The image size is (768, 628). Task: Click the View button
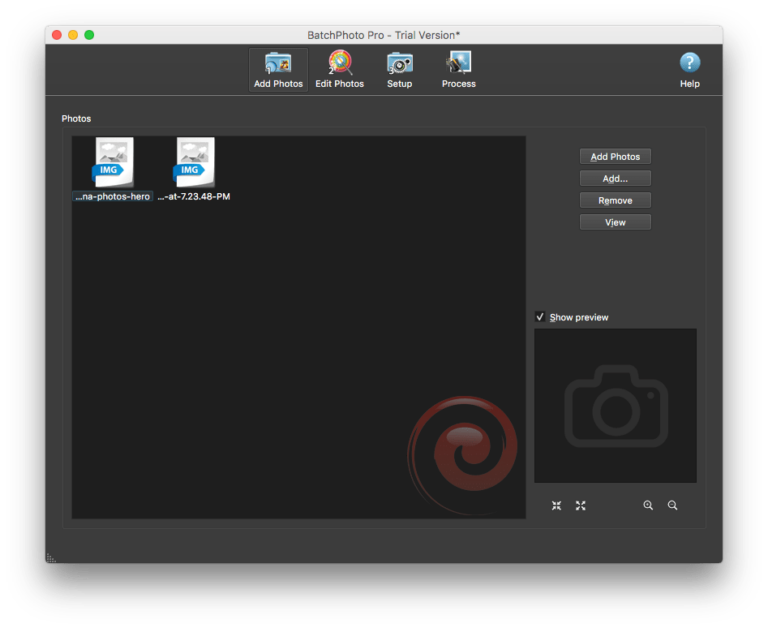pyautogui.click(x=615, y=222)
